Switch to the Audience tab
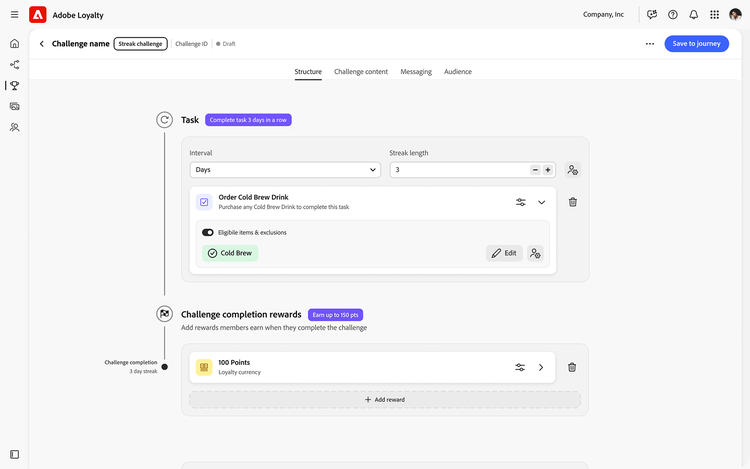This screenshot has width=750, height=469. (x=458, y=72)
